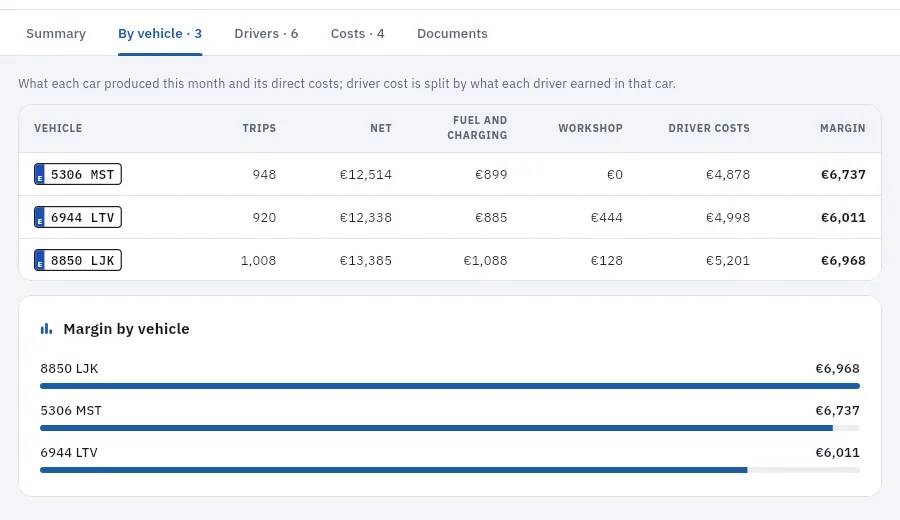Click the 8850 LJK margin progress bar
Screen dimensions: 900x520
tap(450, 386)
